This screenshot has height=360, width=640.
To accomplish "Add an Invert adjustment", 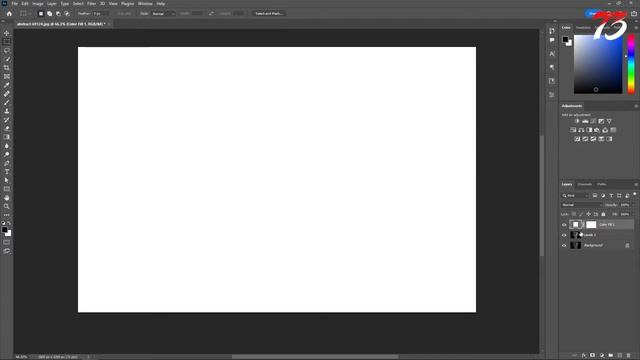I will click(577, 139).
